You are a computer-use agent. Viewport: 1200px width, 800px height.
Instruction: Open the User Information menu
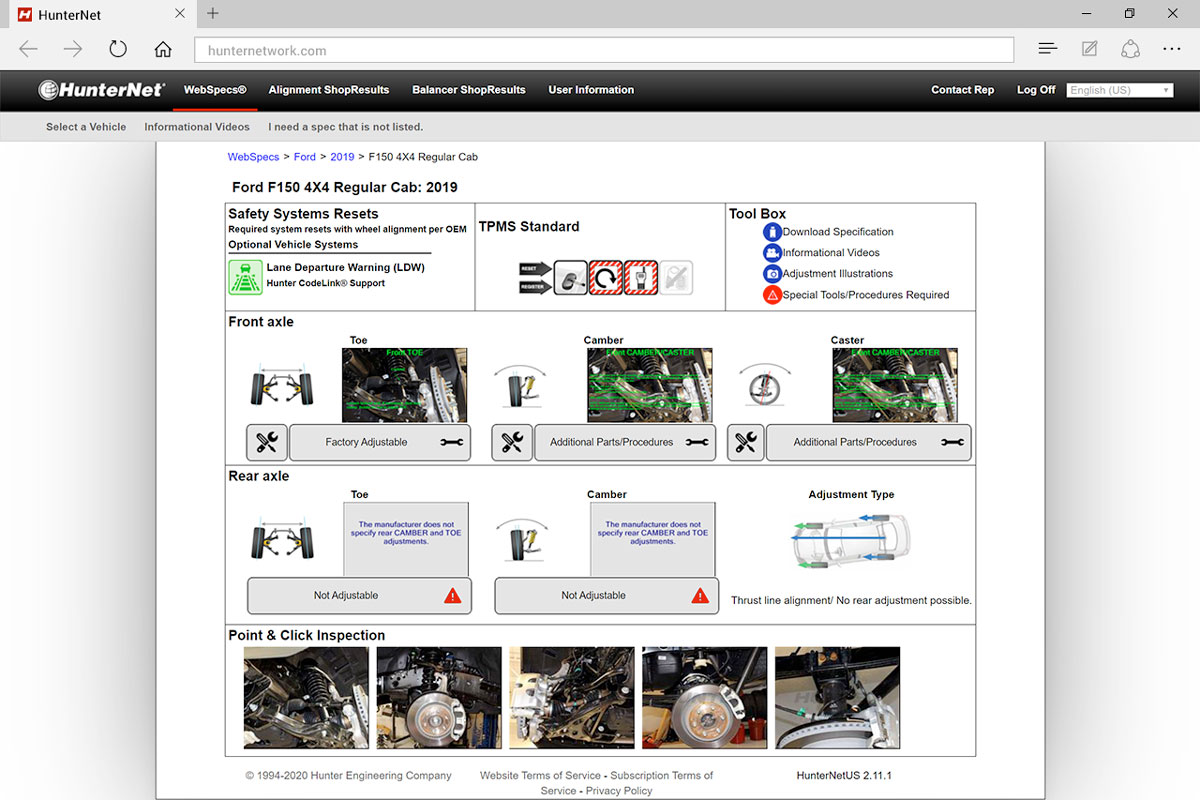(590, 89)
